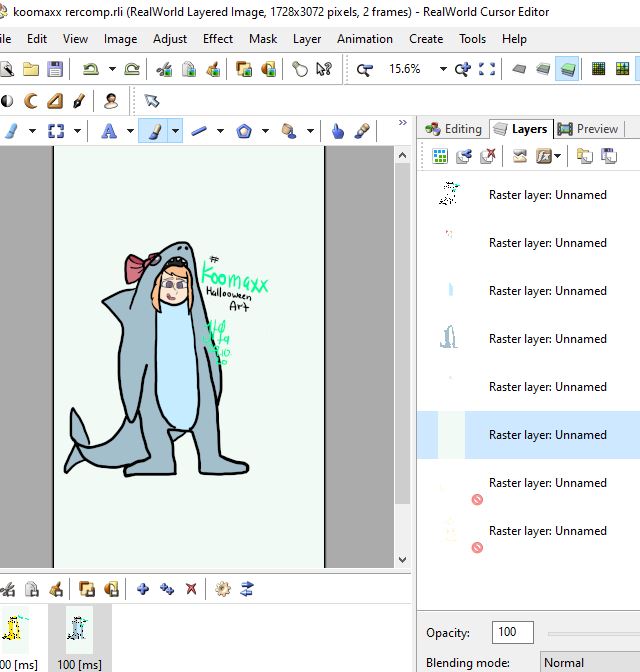Open the Animation menu
Image resolution: width=640 pixels, height=672 pixels.
364,39
